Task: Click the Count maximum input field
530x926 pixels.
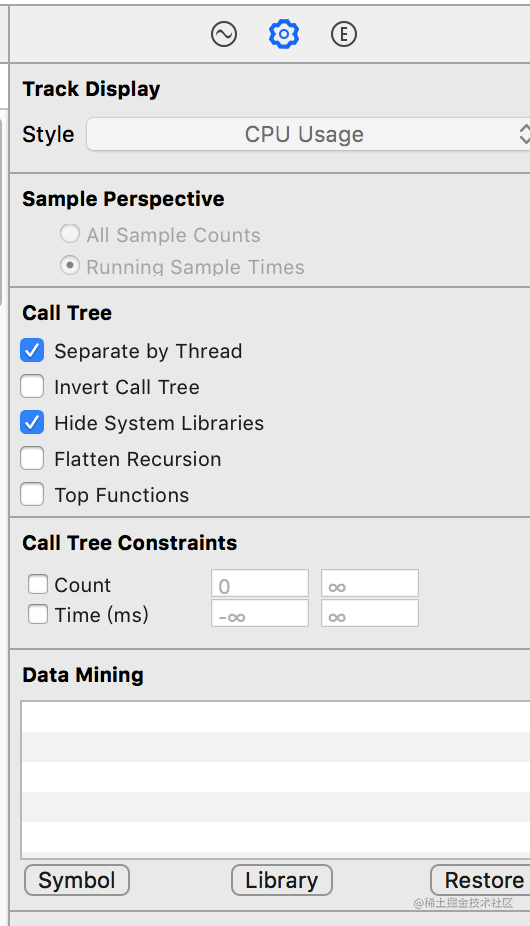Action: point(370,583)
